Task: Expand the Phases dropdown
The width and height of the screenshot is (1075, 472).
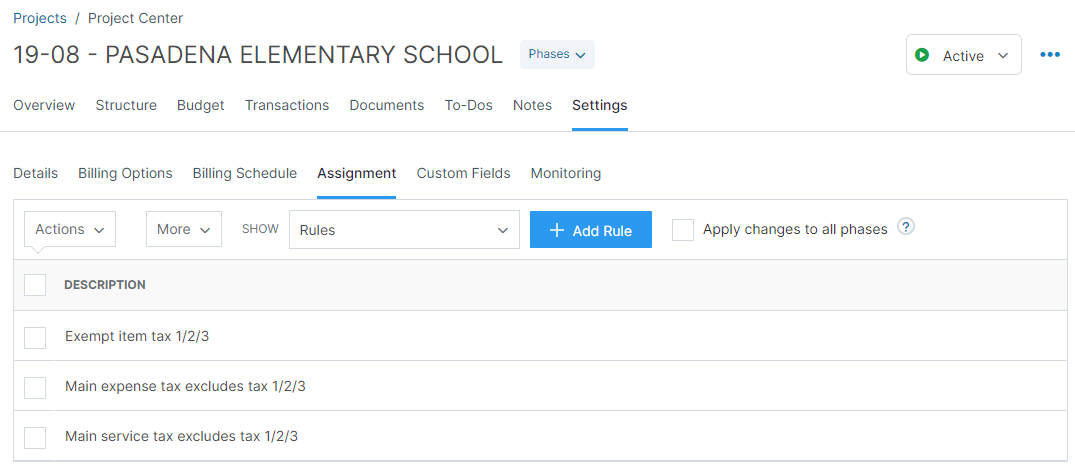Action: [x=557, y=54]
